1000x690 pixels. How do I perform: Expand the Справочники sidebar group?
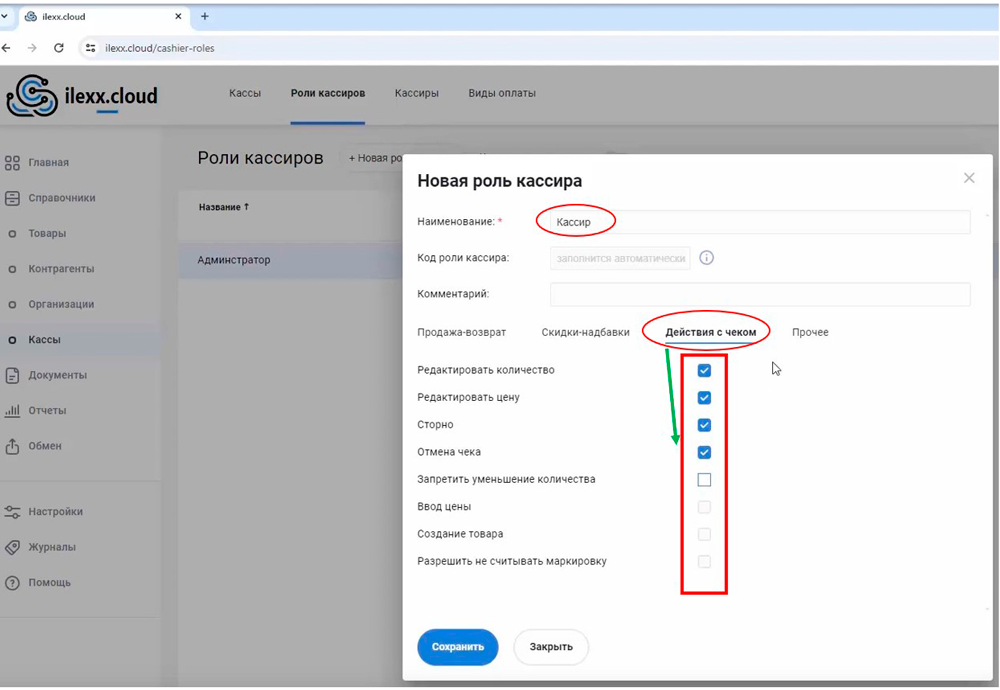[61, 198]
